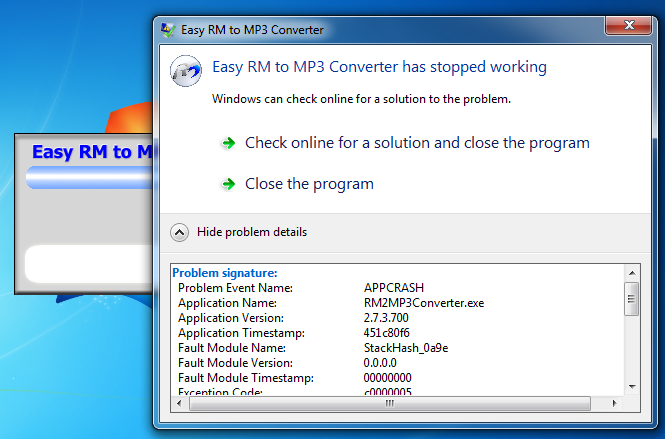
Task: Choose Close the program option
Action: (309, 184)
